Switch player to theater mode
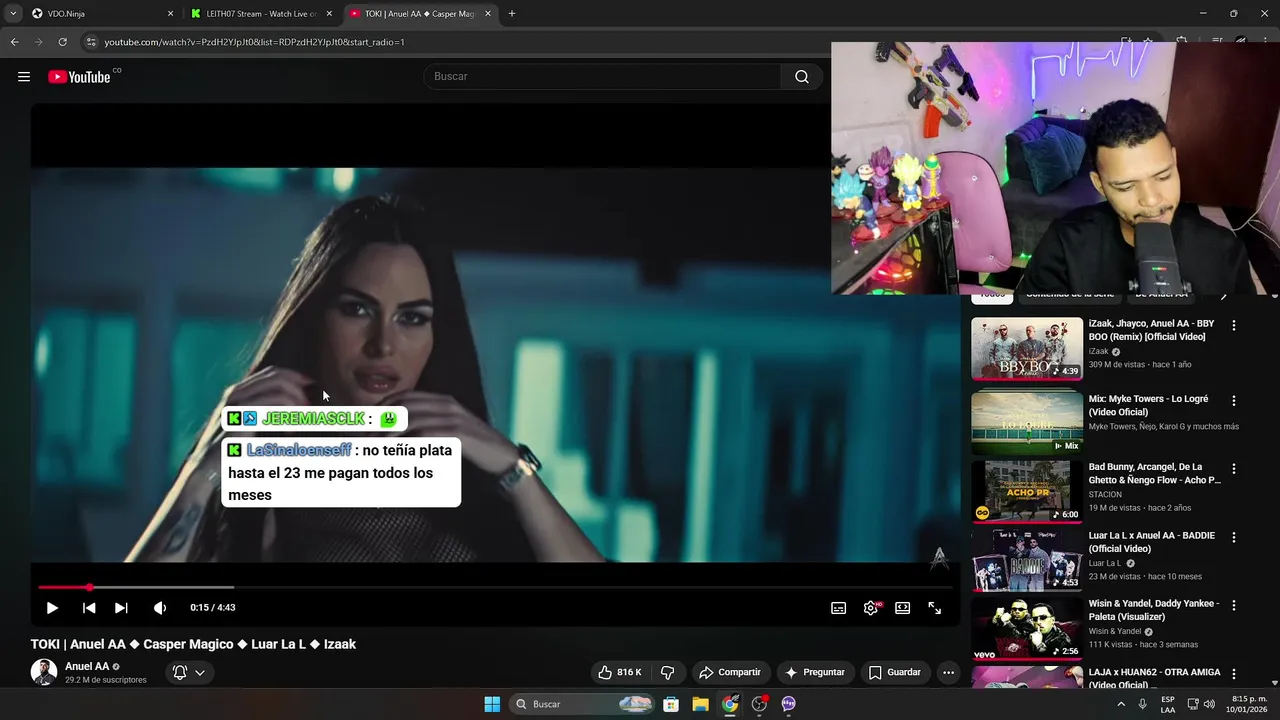 point(902,608)
